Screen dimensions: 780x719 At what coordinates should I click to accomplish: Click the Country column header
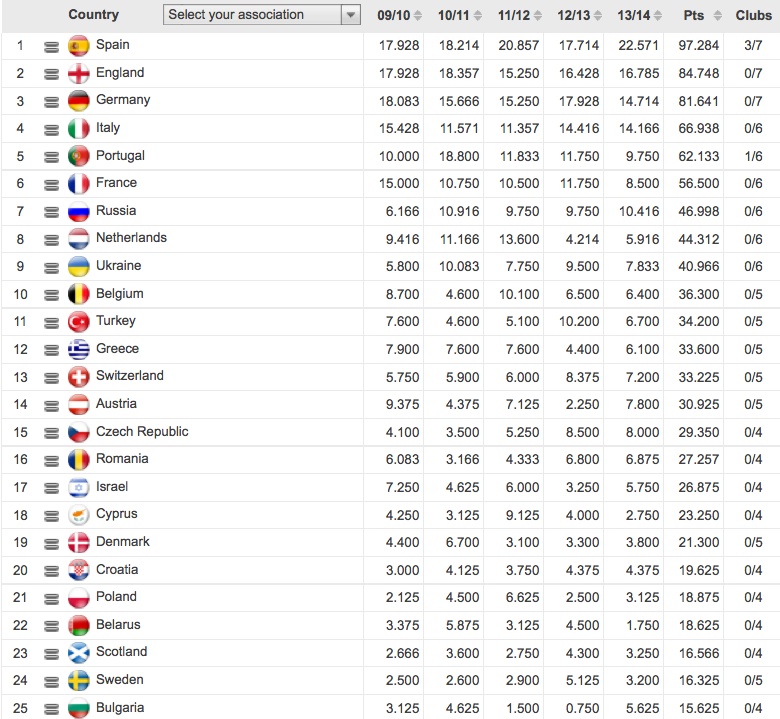(x=93, y=15)
